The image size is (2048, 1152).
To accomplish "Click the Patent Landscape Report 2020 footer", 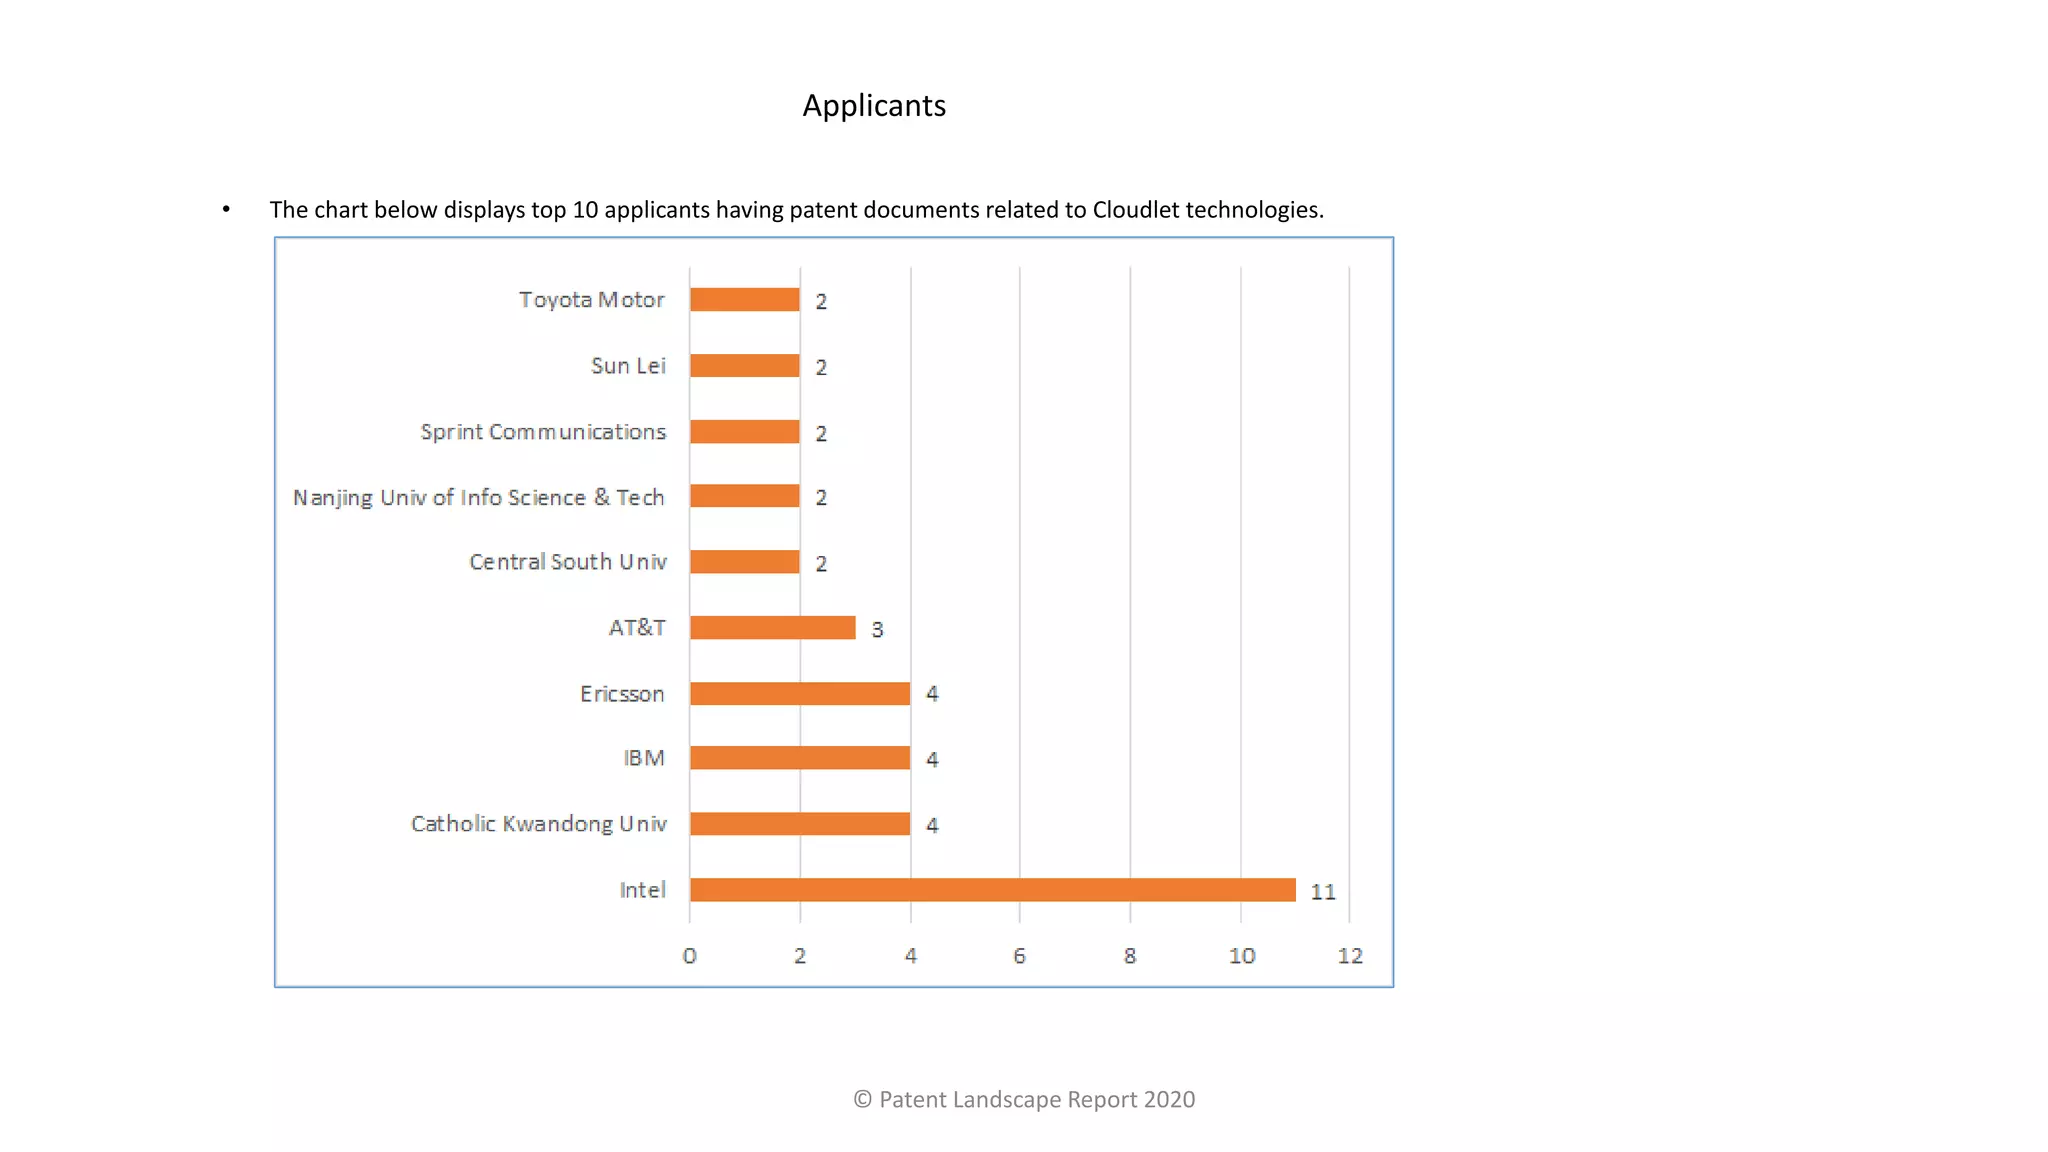I will pyautogui.click(x=1024, y=1100).
